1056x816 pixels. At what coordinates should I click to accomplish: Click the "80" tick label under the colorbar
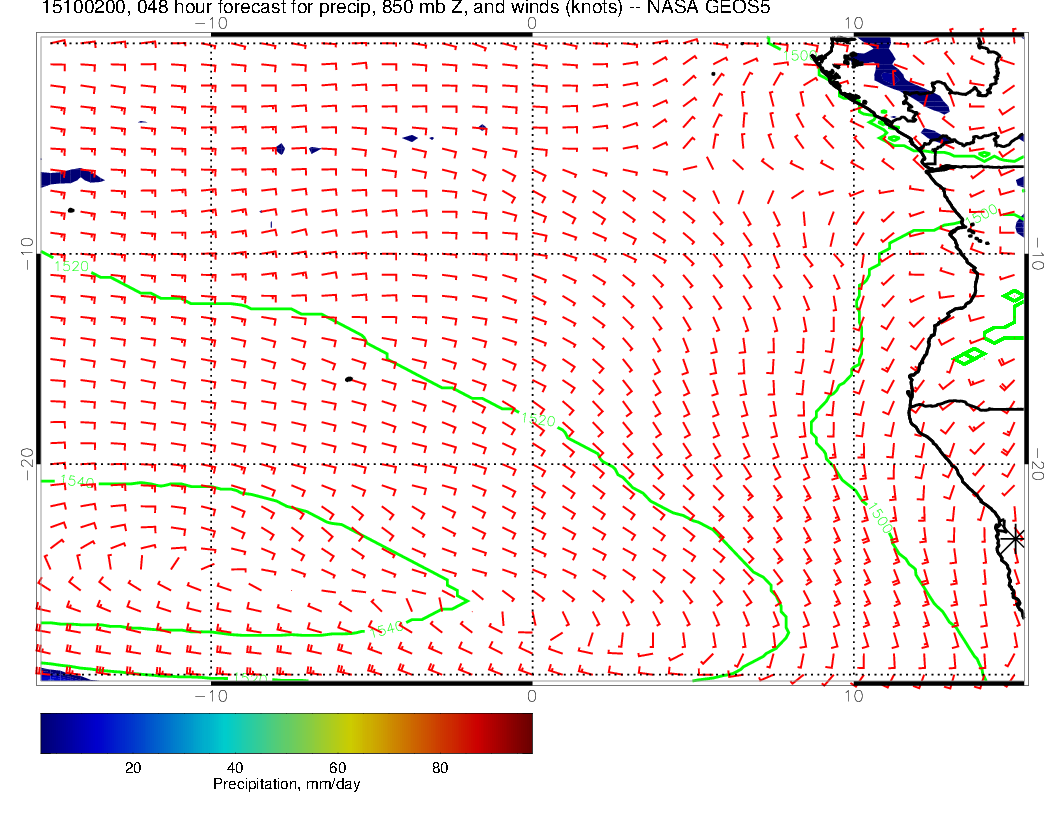tap(439, 768)
